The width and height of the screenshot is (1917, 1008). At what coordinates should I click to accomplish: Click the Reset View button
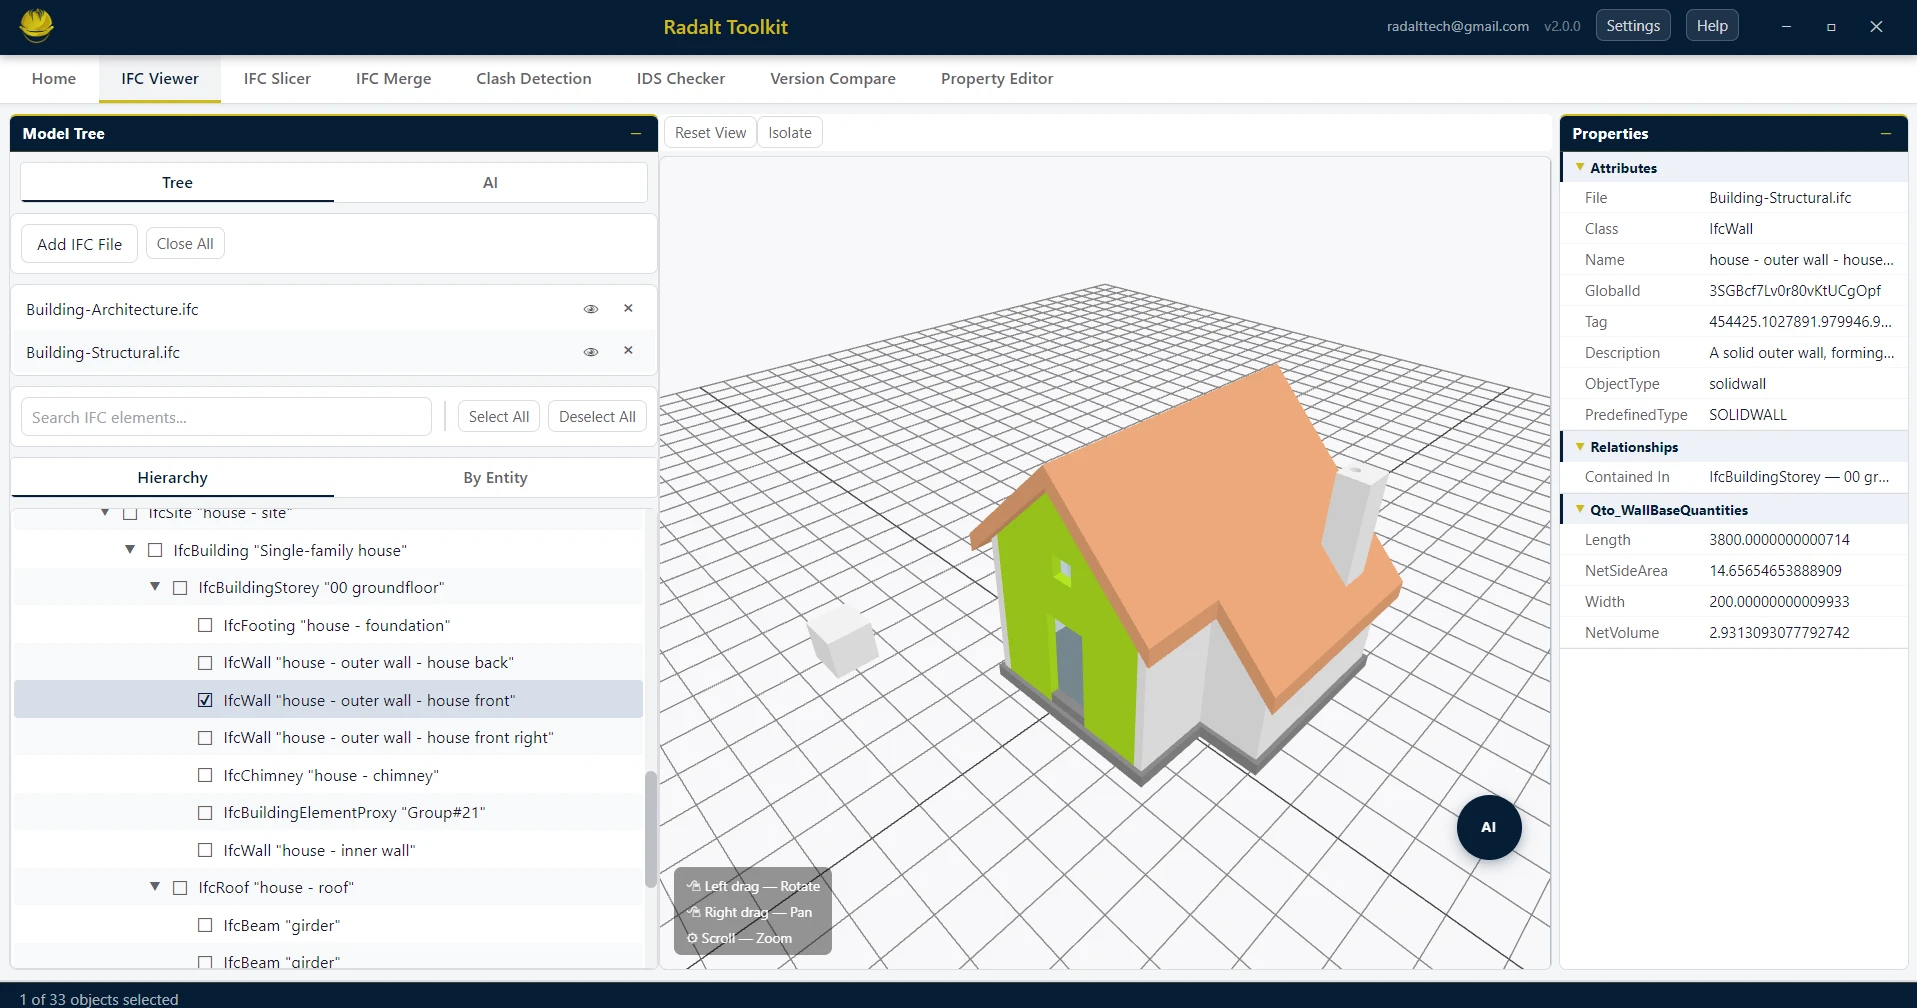click(710, 132)
